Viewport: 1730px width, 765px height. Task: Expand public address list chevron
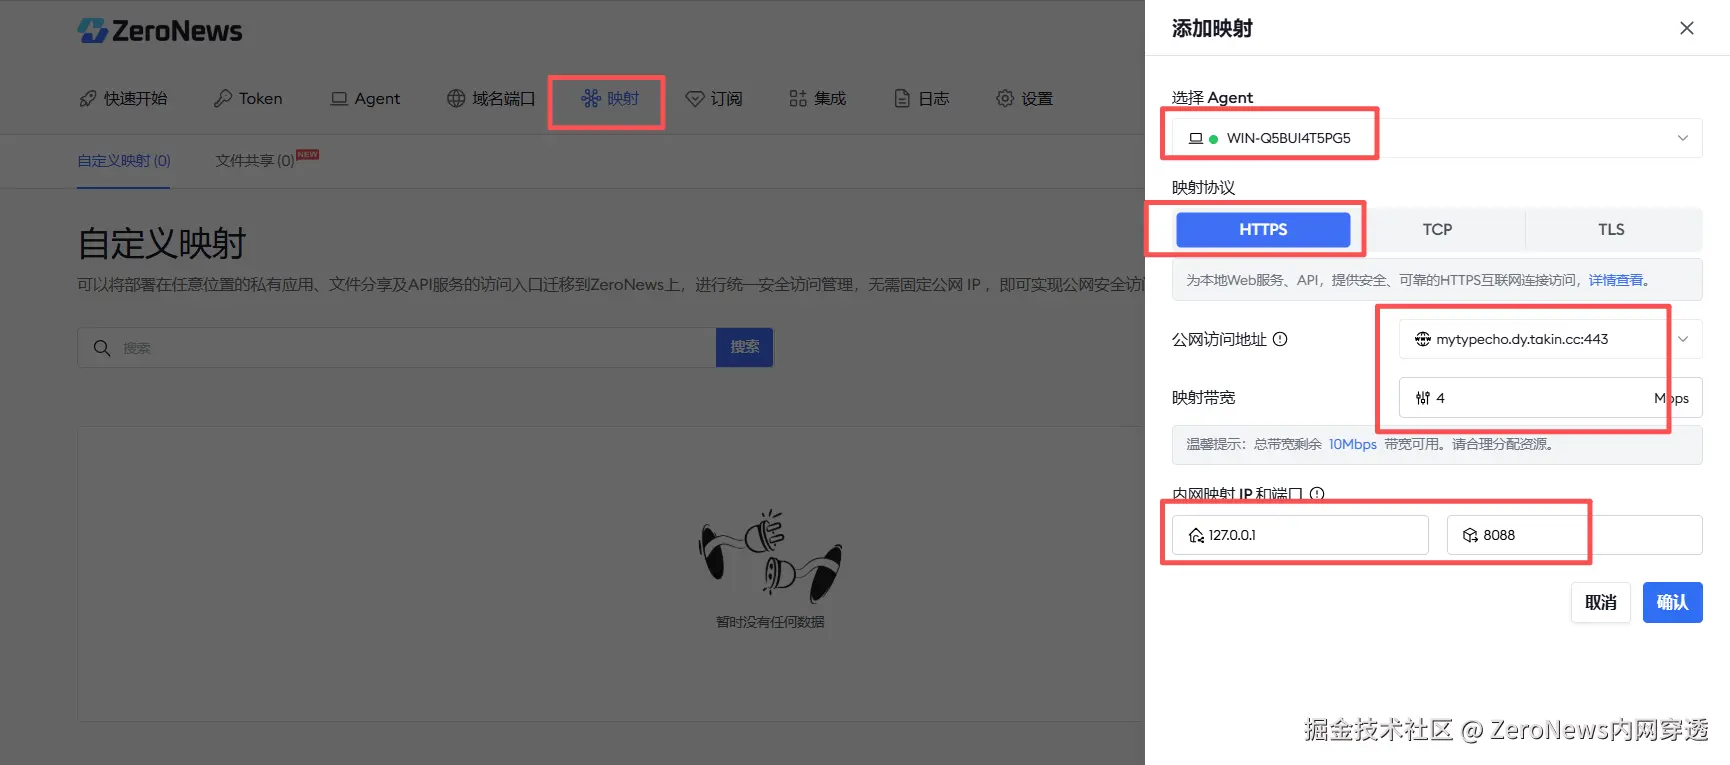pos(1683,339)
